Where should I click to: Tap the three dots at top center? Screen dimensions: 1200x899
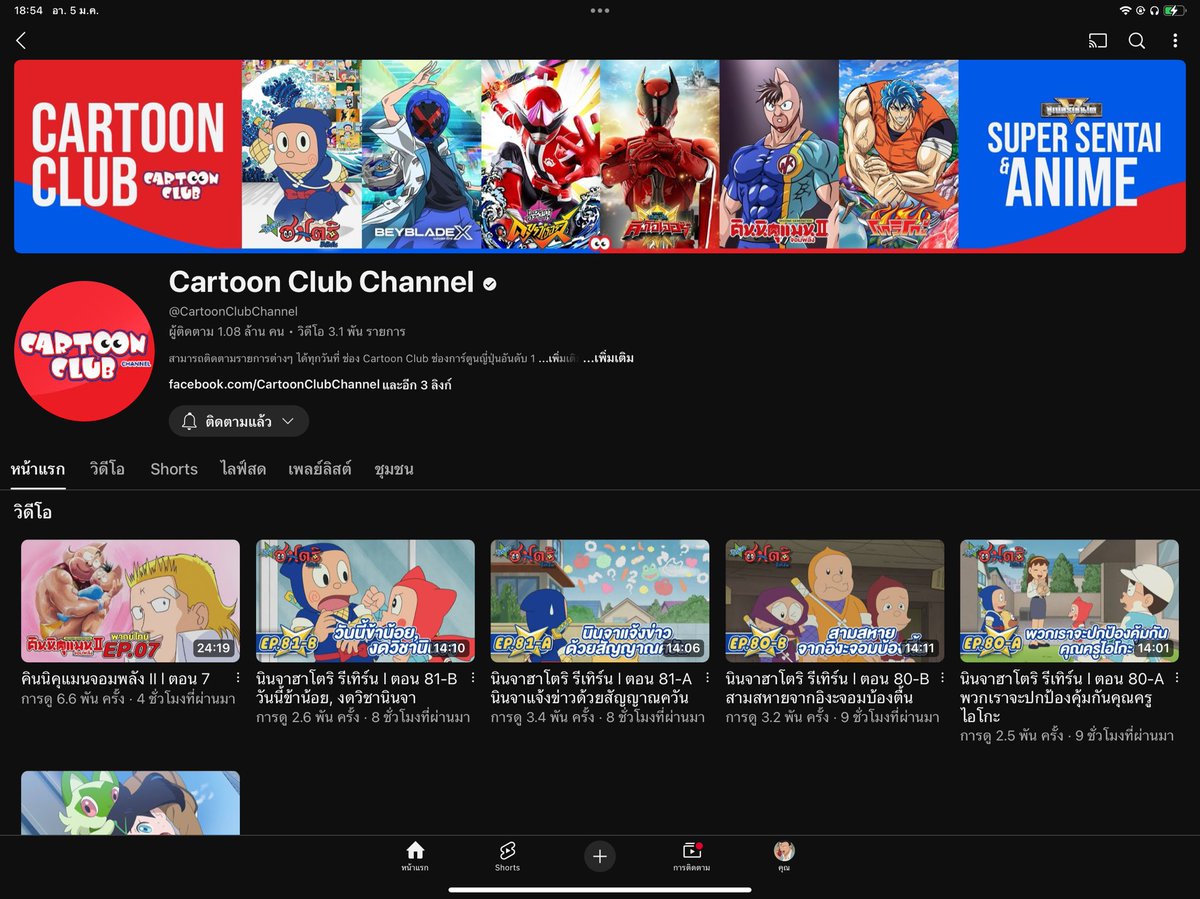(x=600, y=10)
